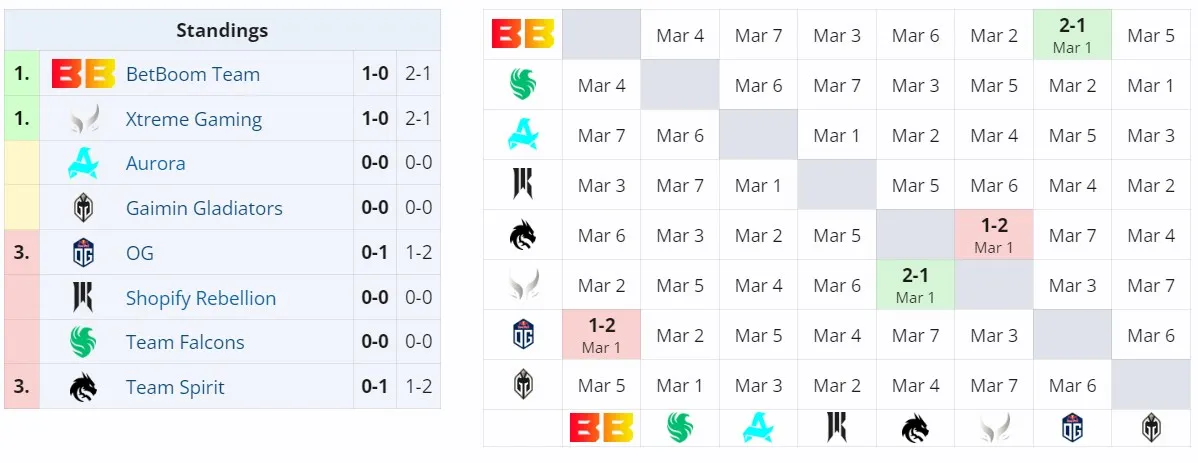Click Shopify Rebellion logo in crosstable left column
The image size is (1198, 463).
pos(523,184)
